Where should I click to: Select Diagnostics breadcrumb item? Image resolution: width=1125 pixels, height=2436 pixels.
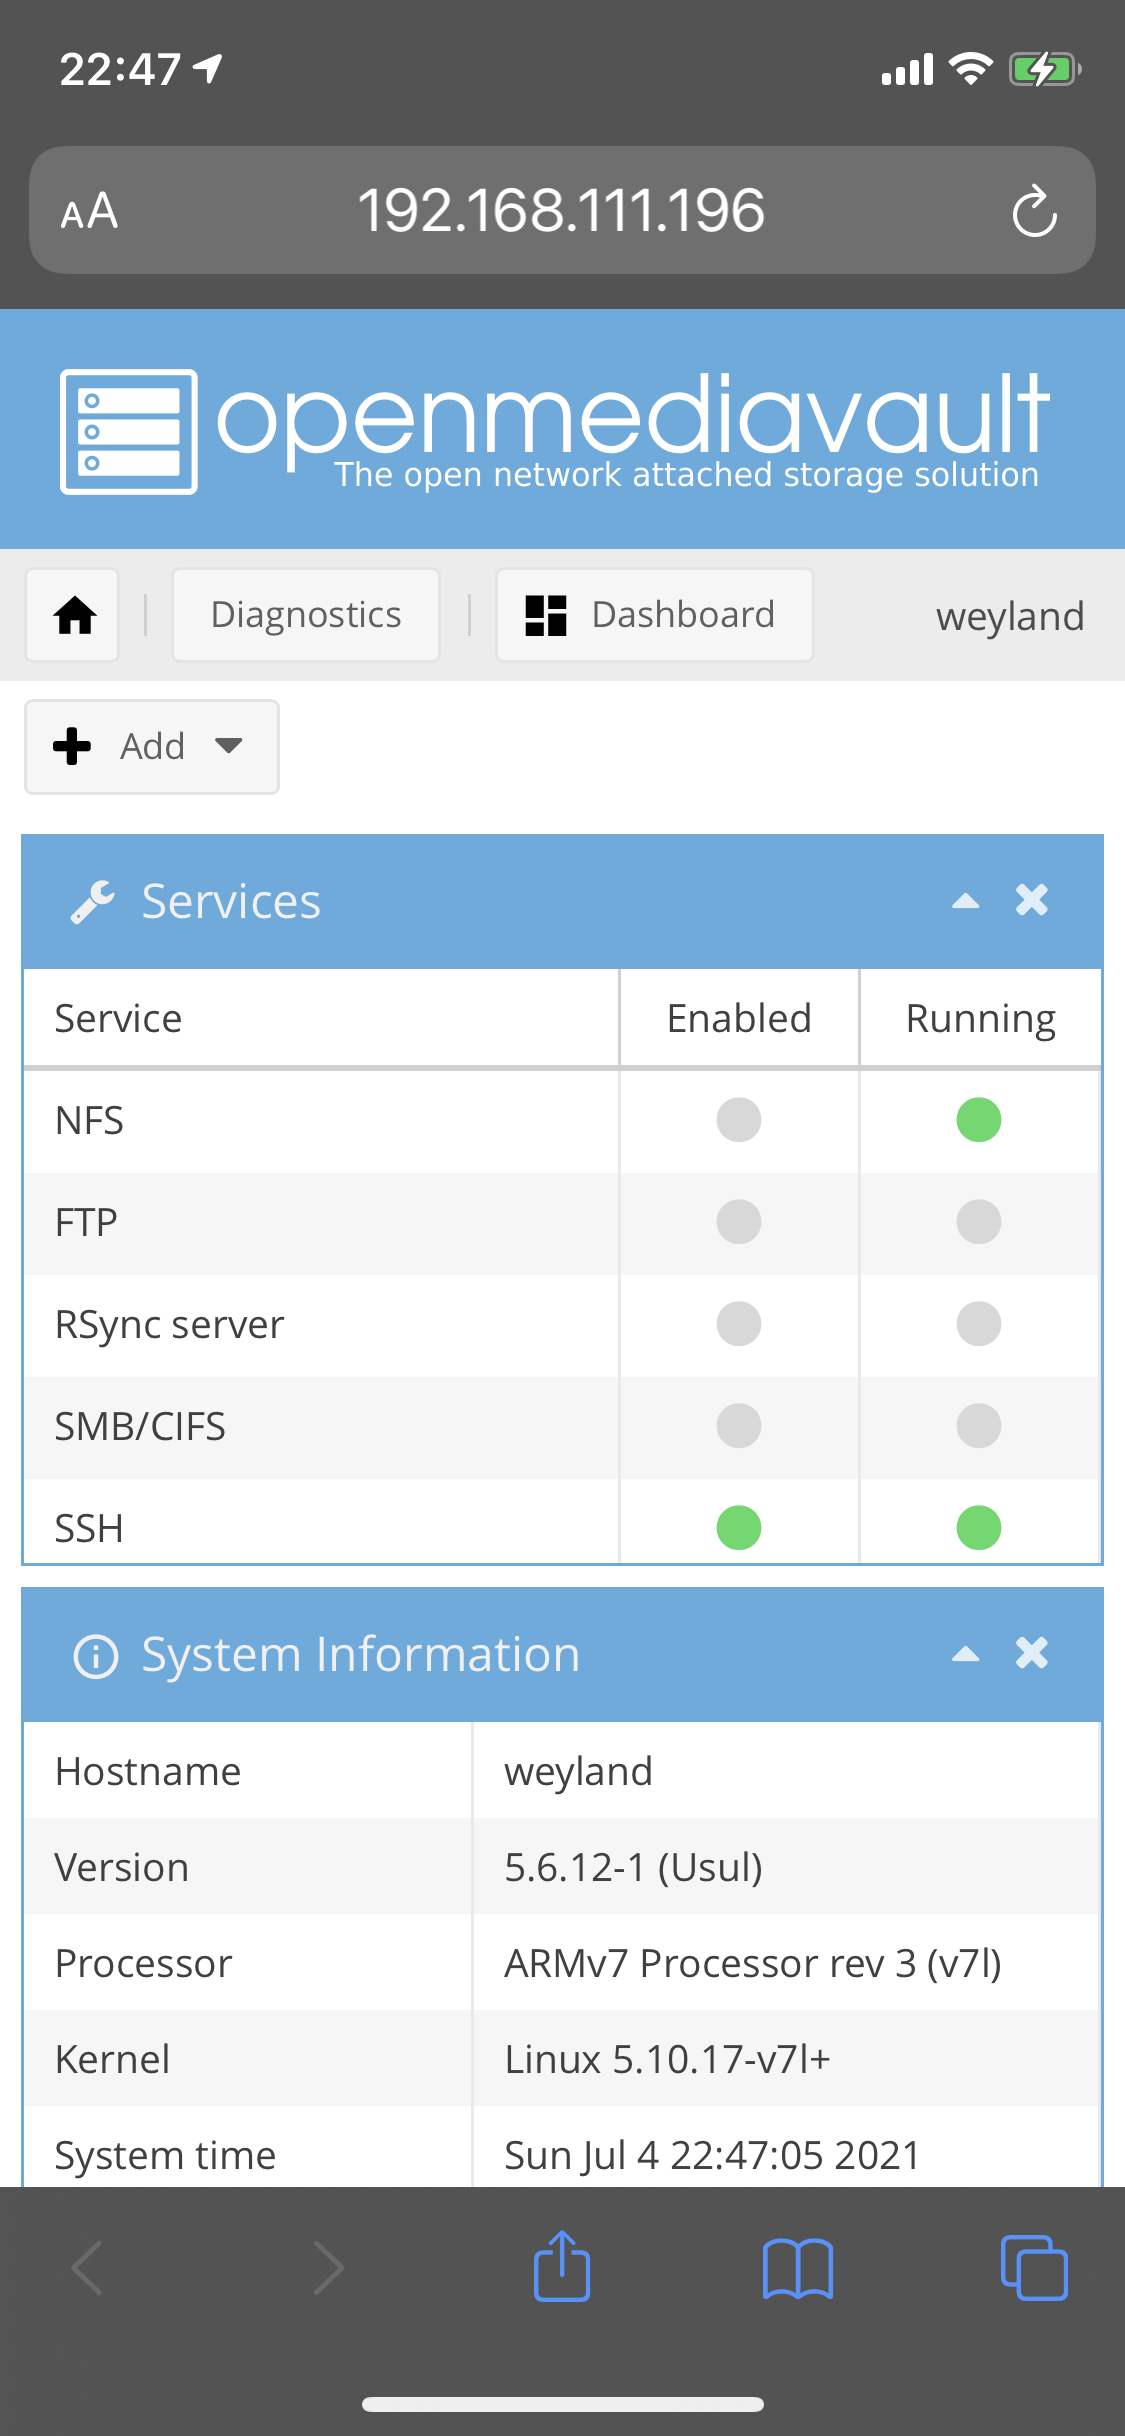pyautogui.click(x=306, y=615)
